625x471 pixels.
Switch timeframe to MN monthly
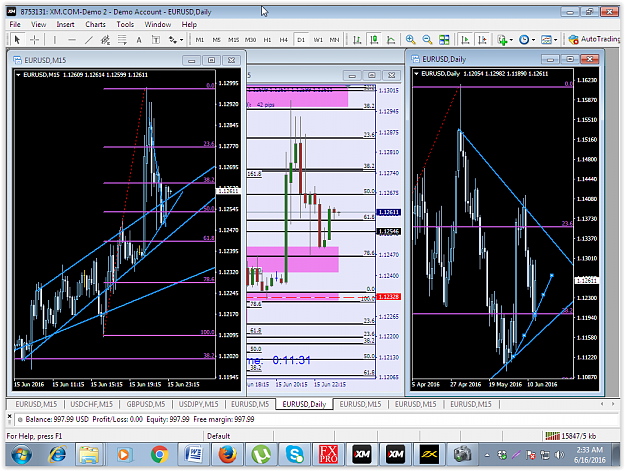click(x=334, y=40)
